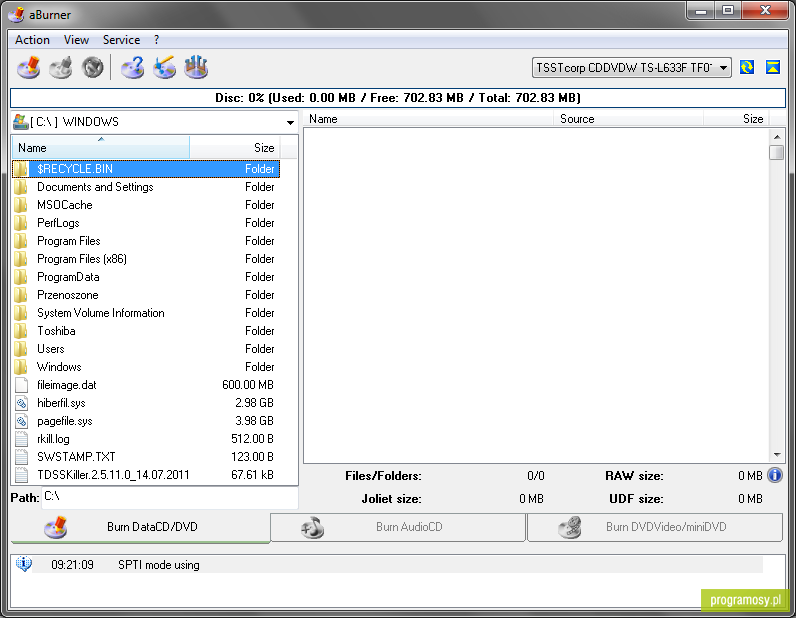Refresh the drive list
The image size is (796, 618).
747,67
